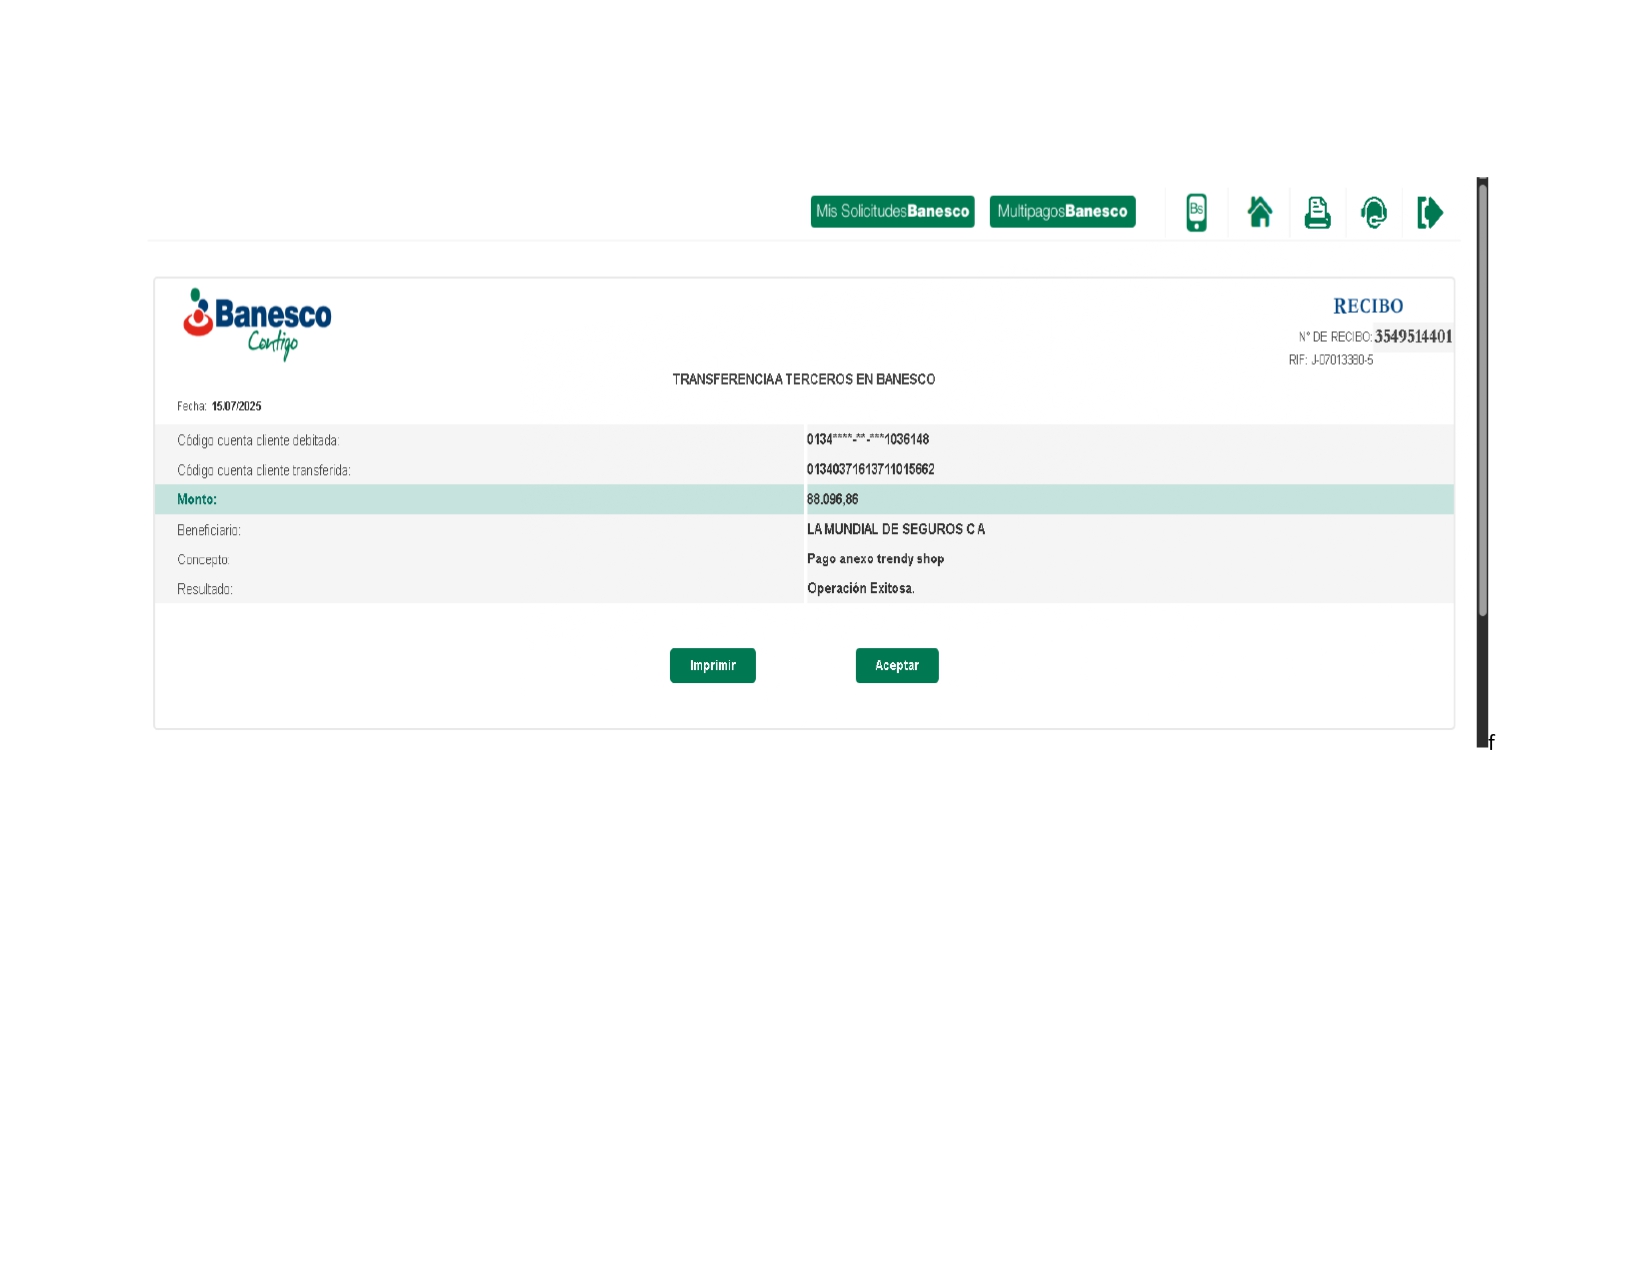Image resolution: width=1650 pixels, height=1275 pixels.
Task: Click the Operación Exitosa result text
Action: tap(860, 589)
